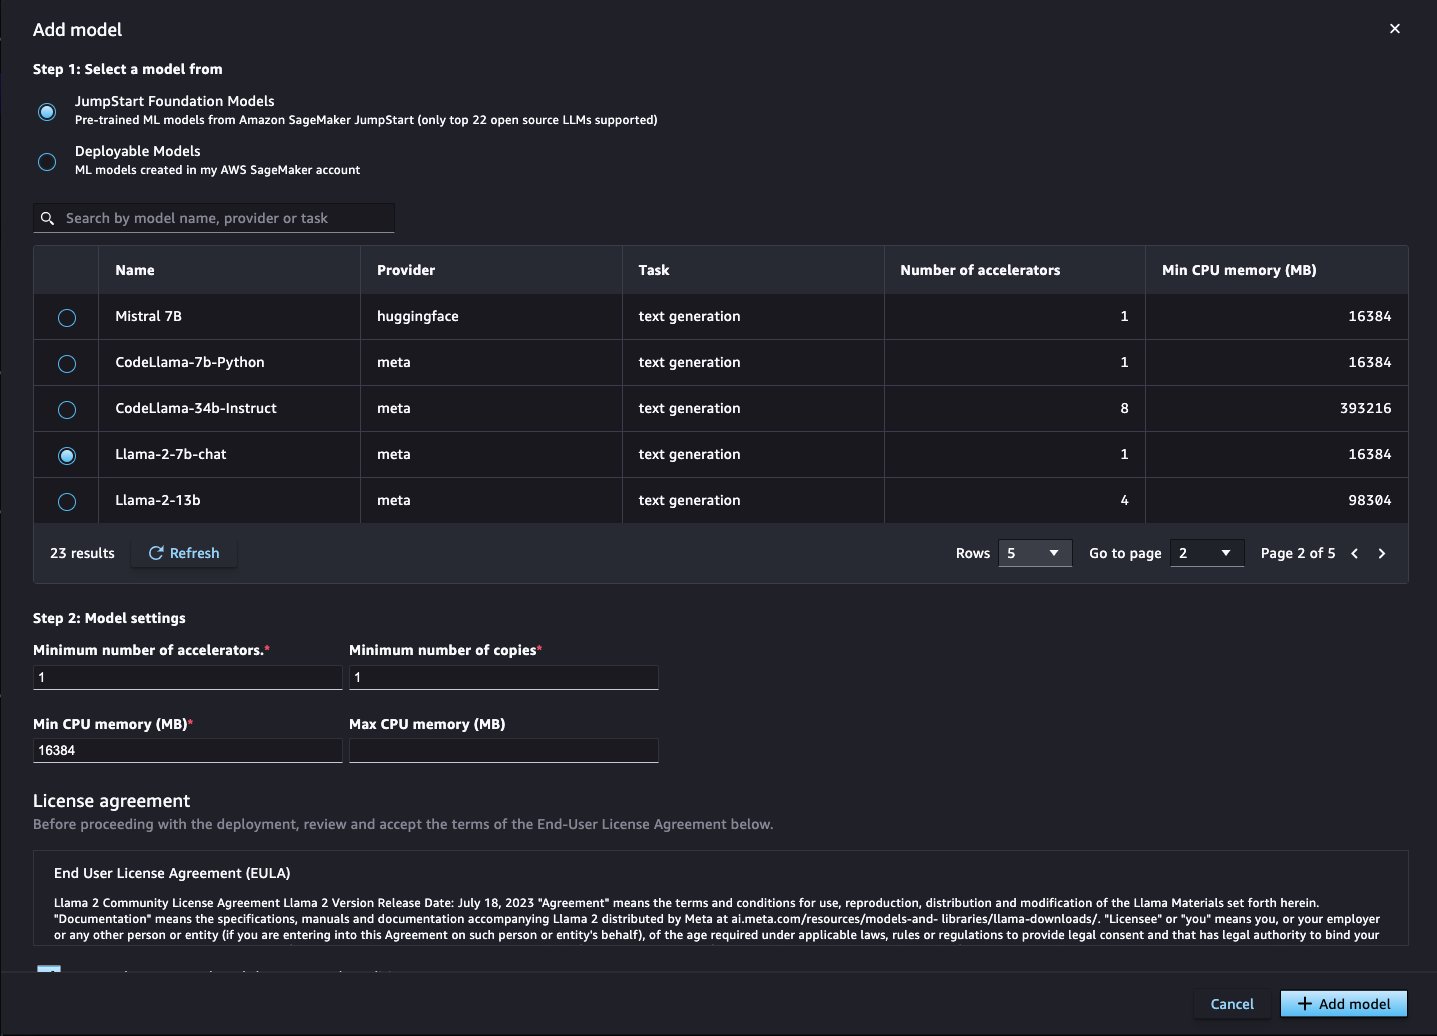Choose CodeLlama-7b-Python radio button
Image resolution: width=1437 pixels, height=1036 pixels.
67,363
